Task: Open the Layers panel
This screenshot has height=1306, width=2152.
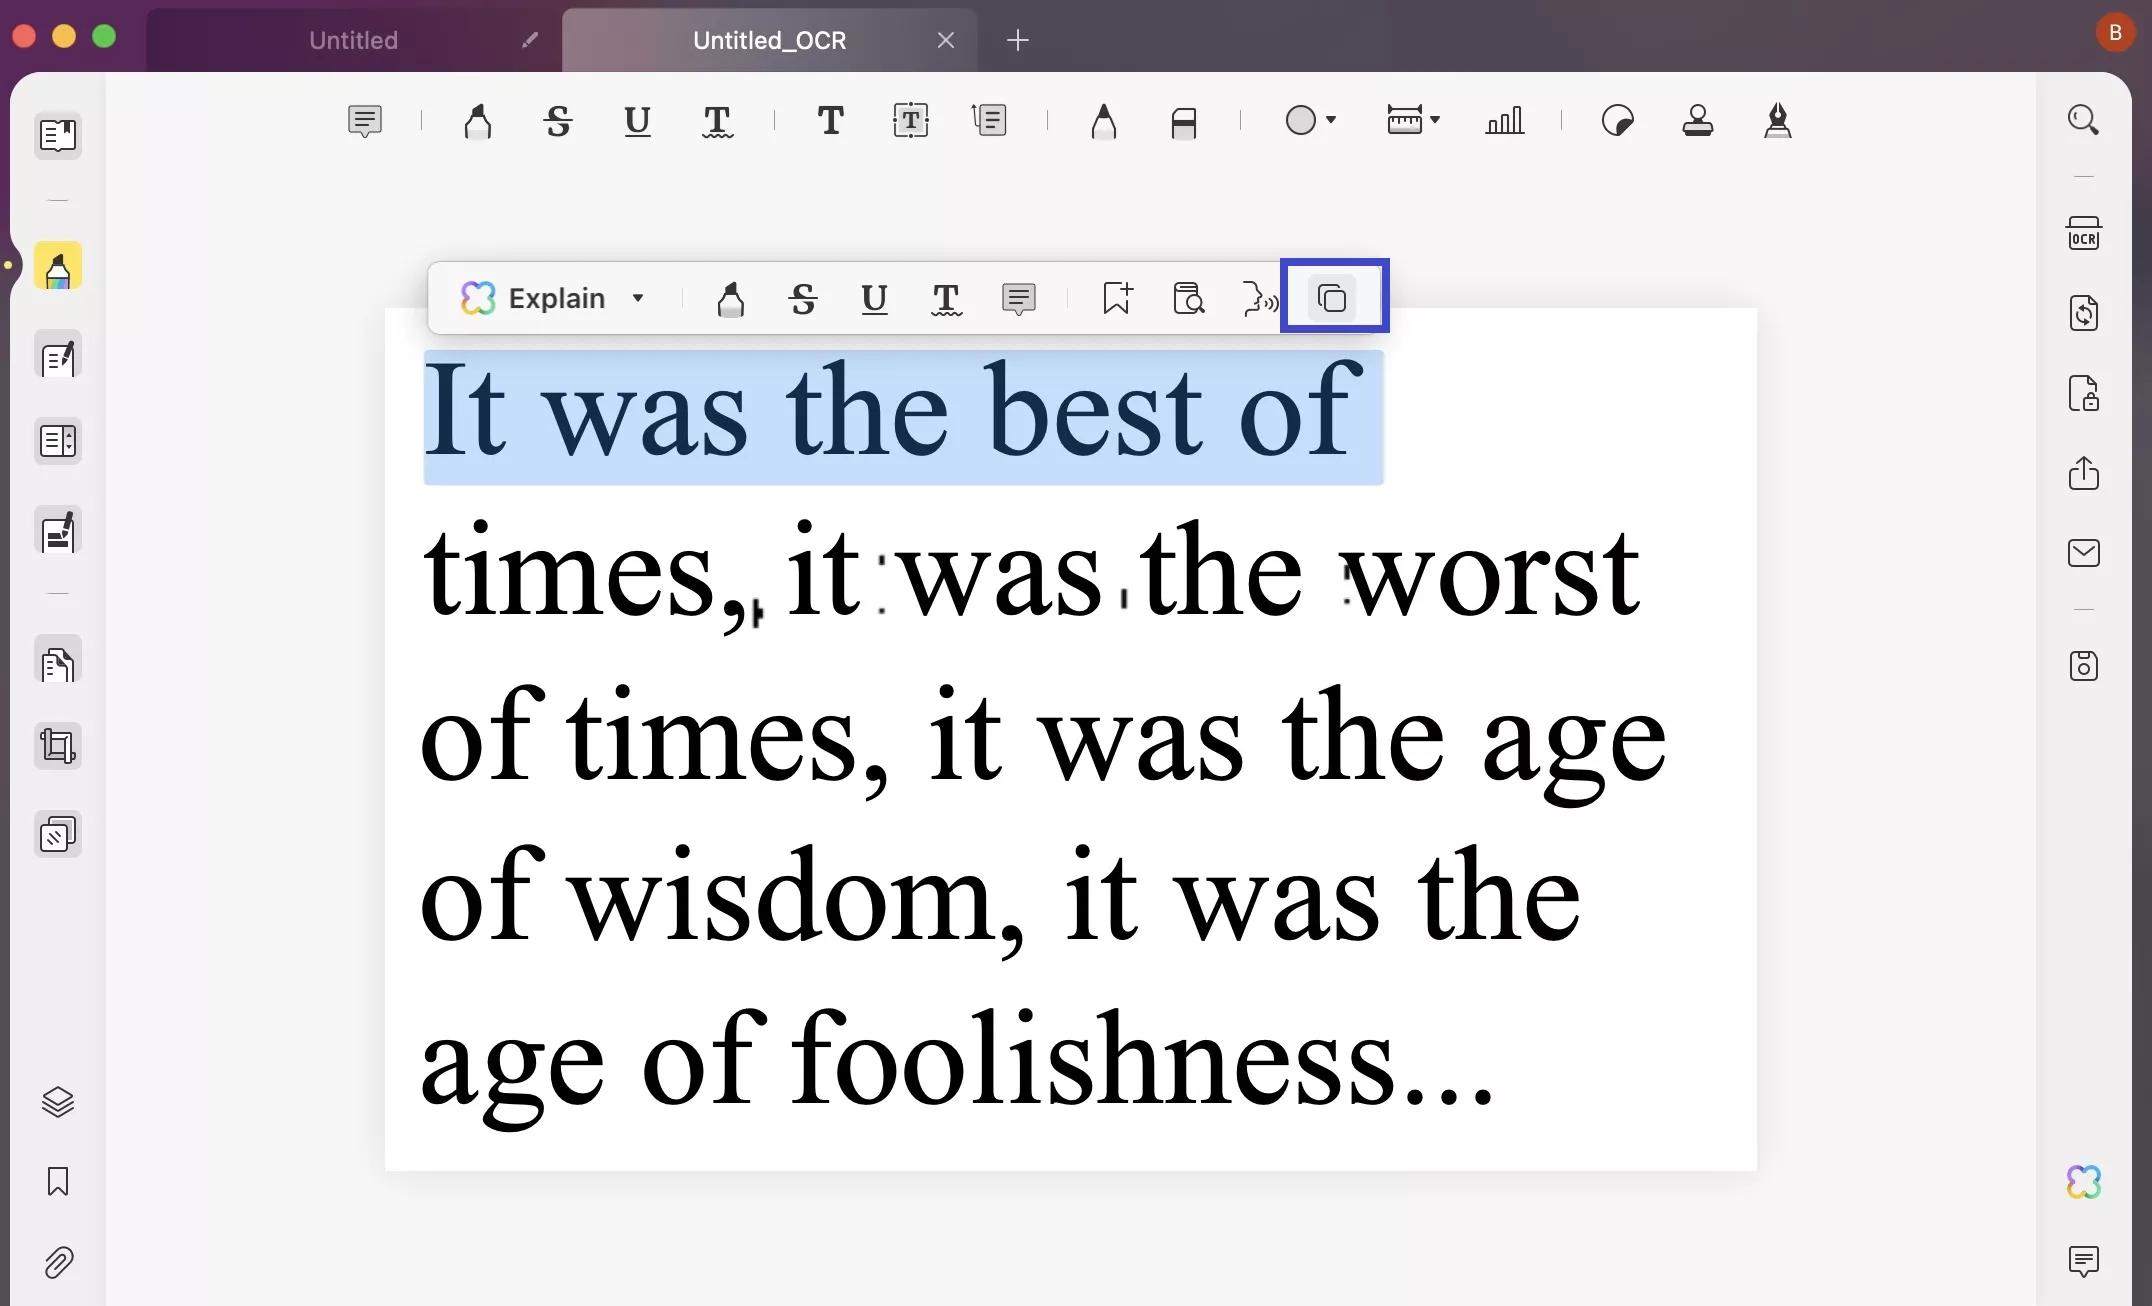Action: coord(58,1101)
